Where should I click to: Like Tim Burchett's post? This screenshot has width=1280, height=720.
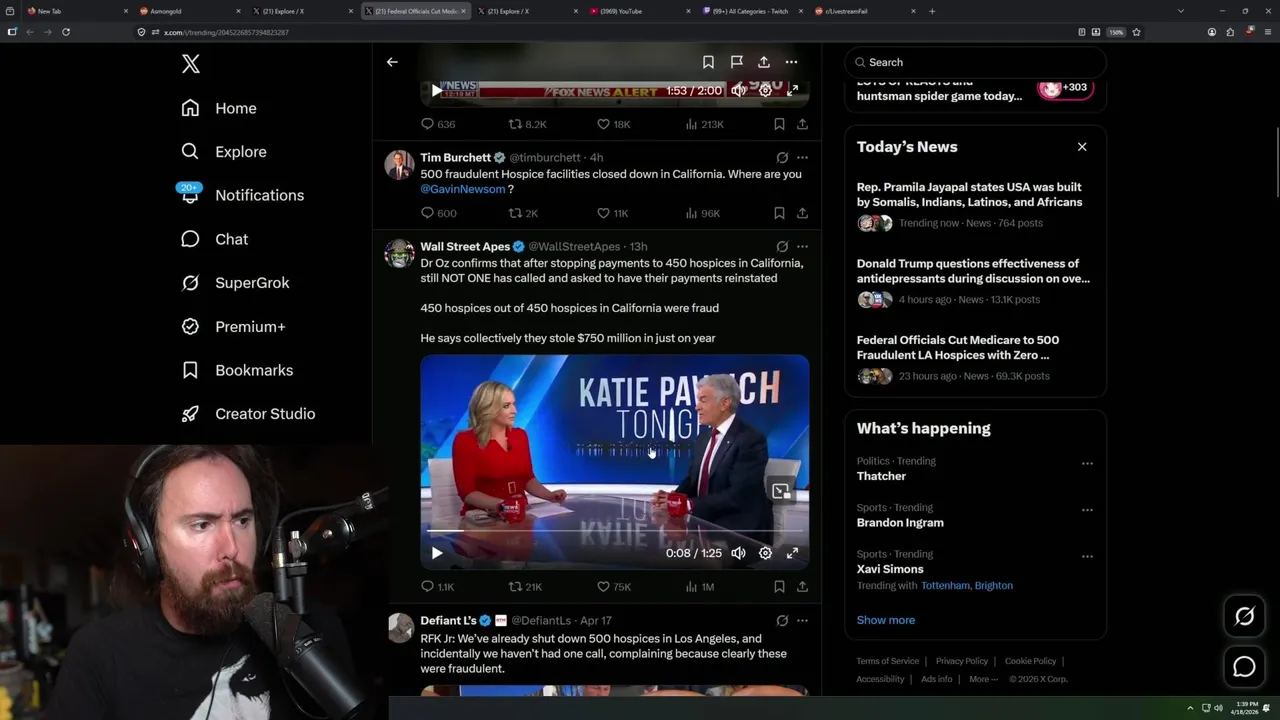(612, 213)
